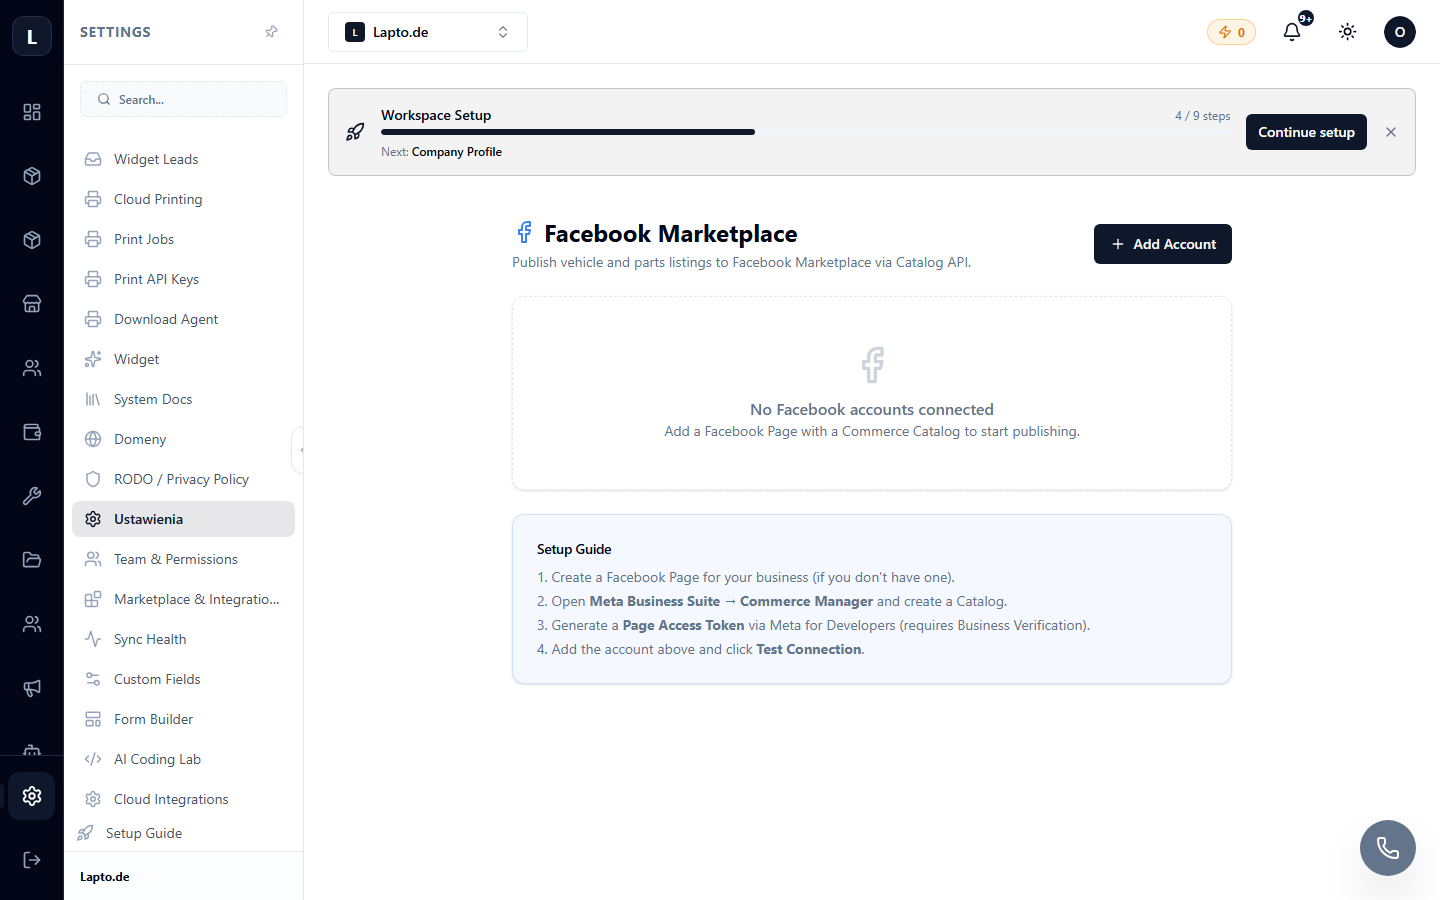Click step 3 about Page Access Token
This screenshot has width=1440, height=900.
pos(813,625)
